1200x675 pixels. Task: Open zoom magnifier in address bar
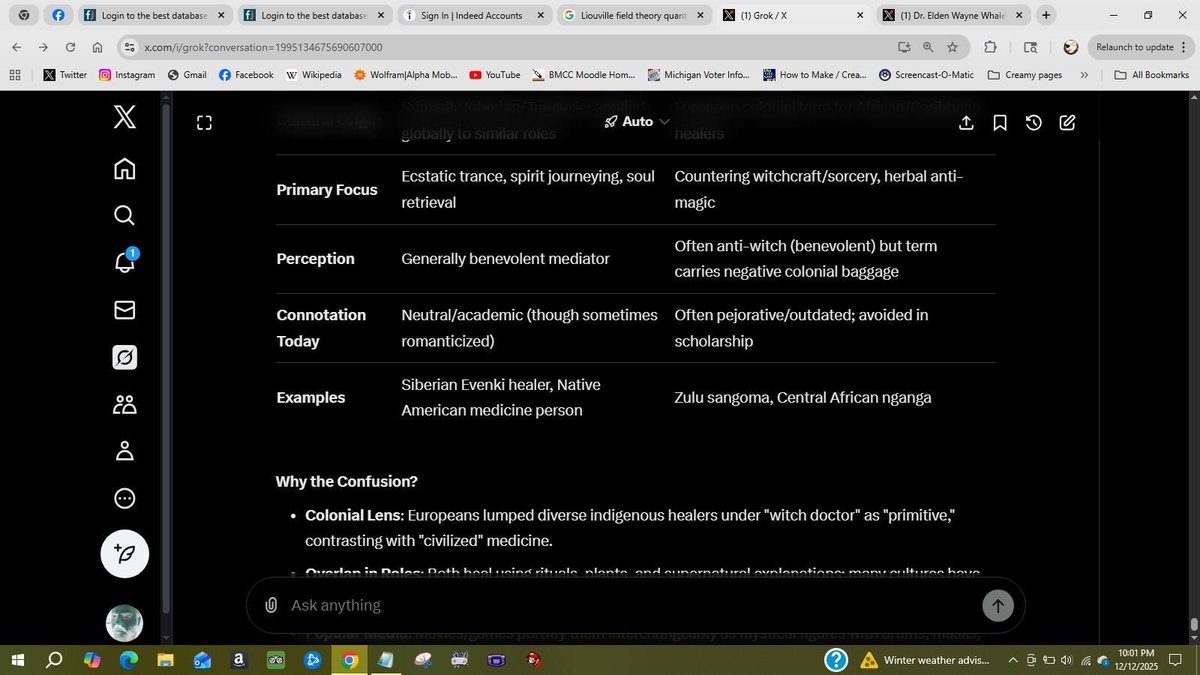pos(928,47)
